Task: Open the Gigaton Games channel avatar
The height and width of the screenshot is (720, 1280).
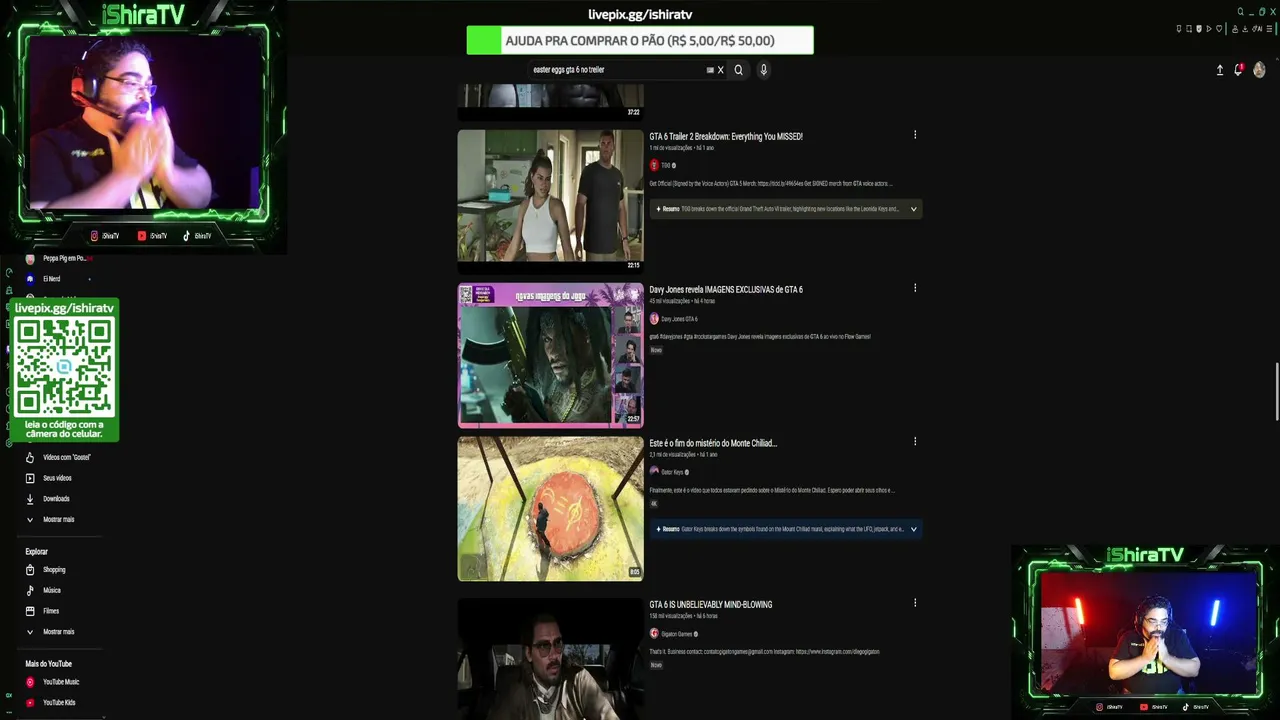Action: pyautogui.click(x=654, y=634)
